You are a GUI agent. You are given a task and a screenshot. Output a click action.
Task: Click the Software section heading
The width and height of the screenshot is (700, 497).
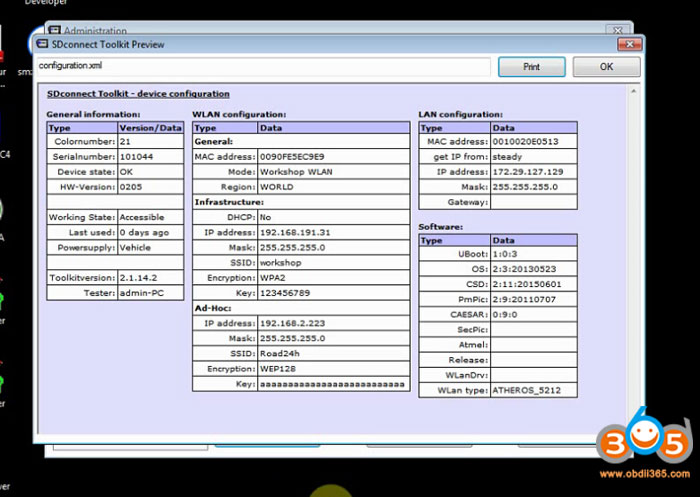pos(441,227)
